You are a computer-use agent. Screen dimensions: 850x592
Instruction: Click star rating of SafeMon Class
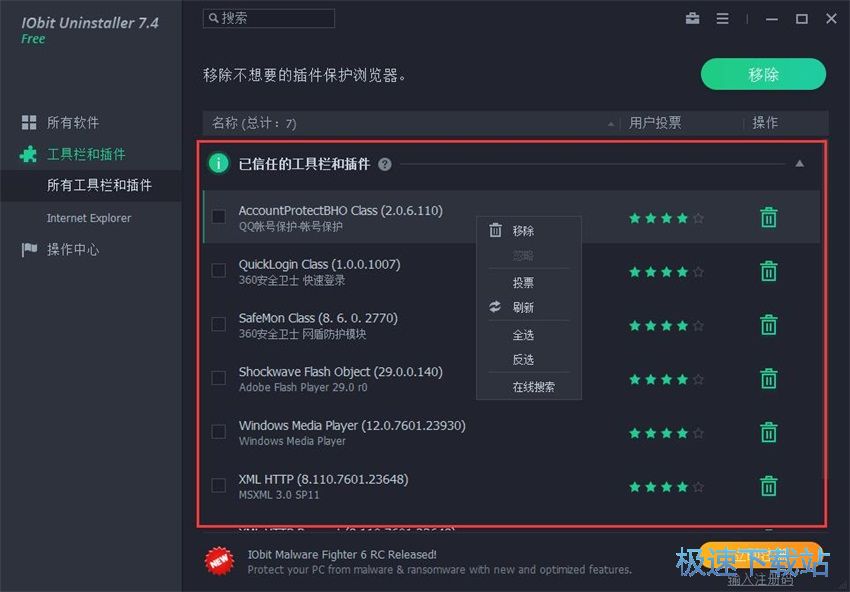pyautogui.click(x=666, y=325)
